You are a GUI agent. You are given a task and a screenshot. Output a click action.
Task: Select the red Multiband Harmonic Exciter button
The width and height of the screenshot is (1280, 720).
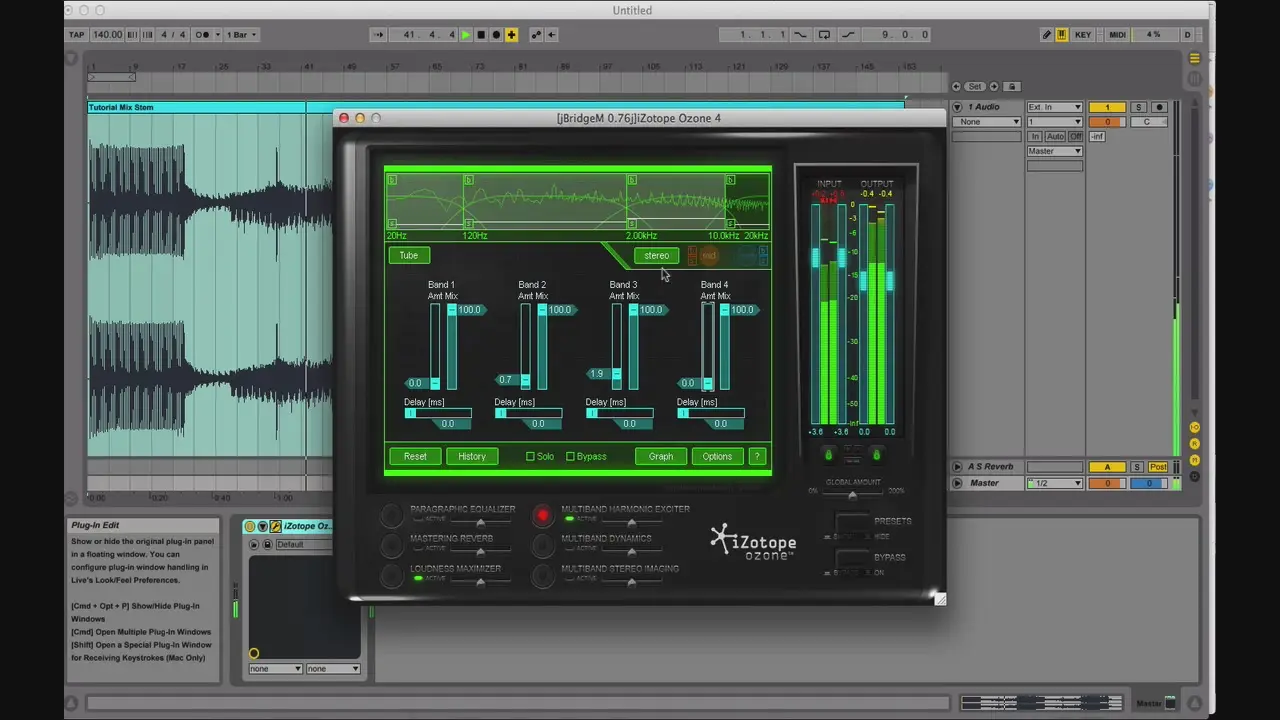click(x=542, y=515)
